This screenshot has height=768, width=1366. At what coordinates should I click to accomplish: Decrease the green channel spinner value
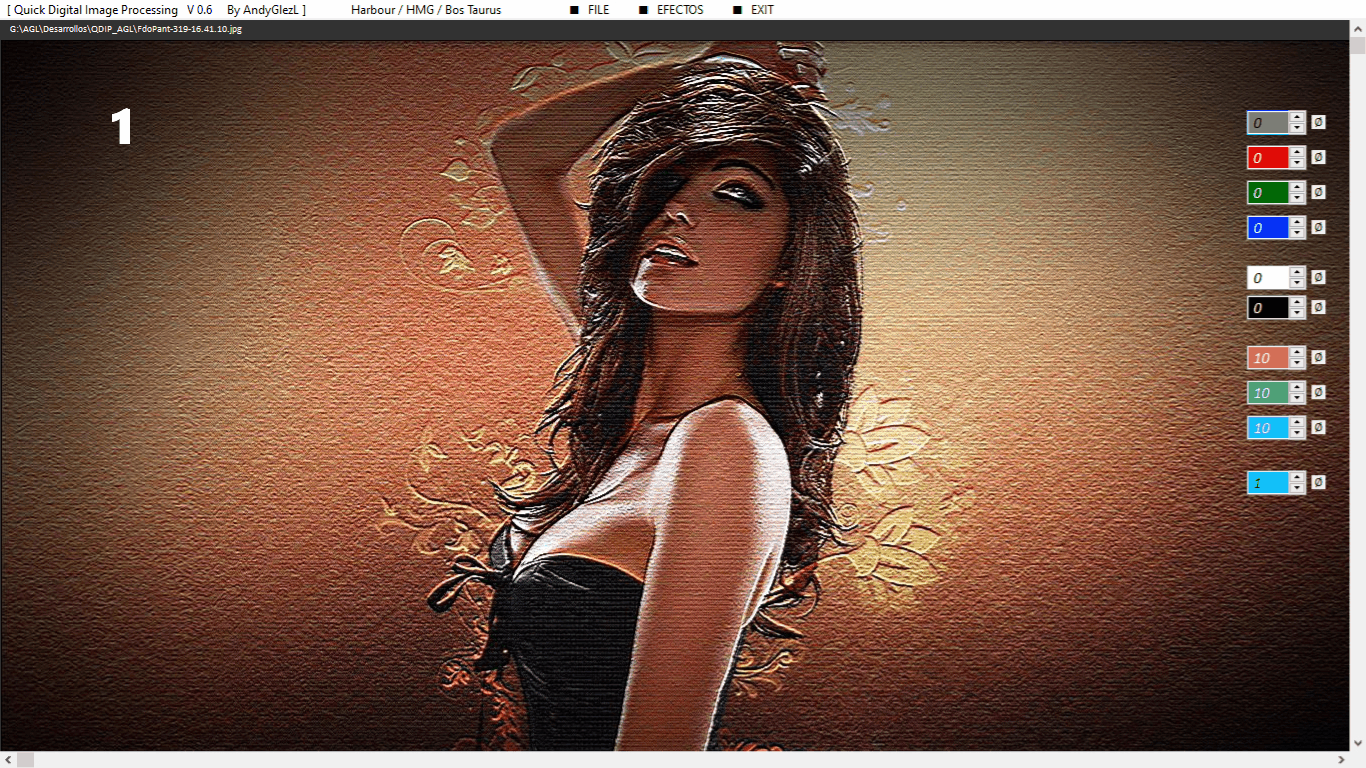[1297, 198]
